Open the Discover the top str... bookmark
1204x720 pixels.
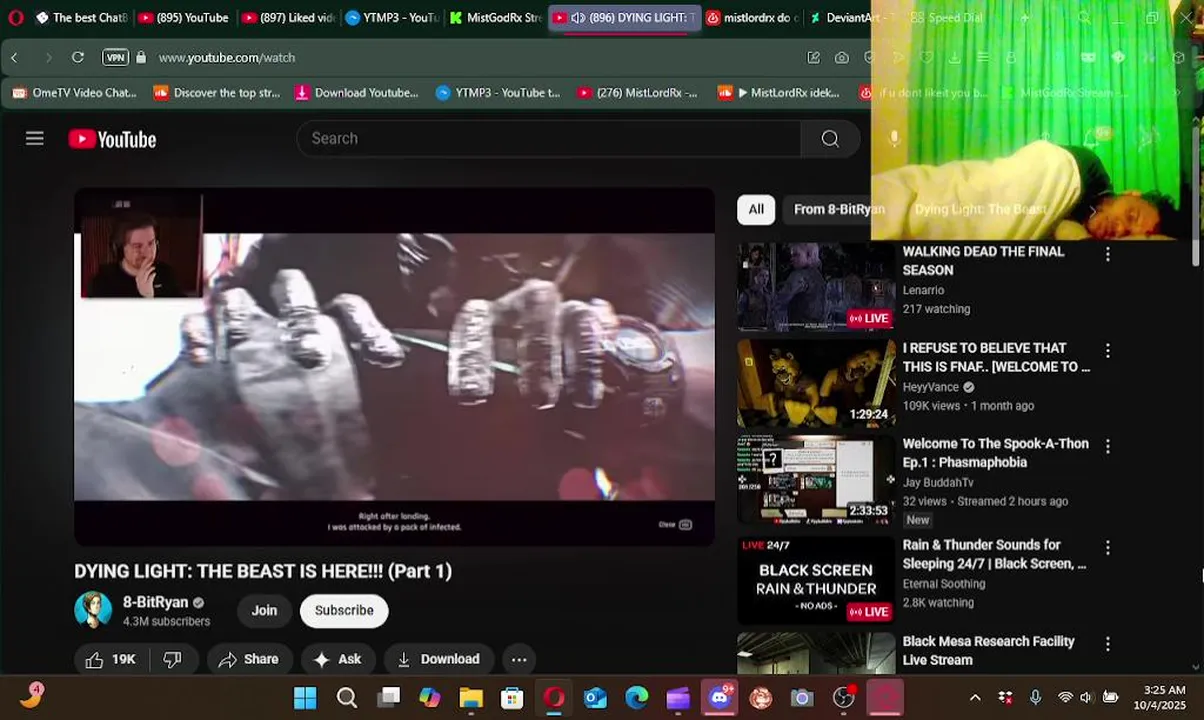point(216,93)
